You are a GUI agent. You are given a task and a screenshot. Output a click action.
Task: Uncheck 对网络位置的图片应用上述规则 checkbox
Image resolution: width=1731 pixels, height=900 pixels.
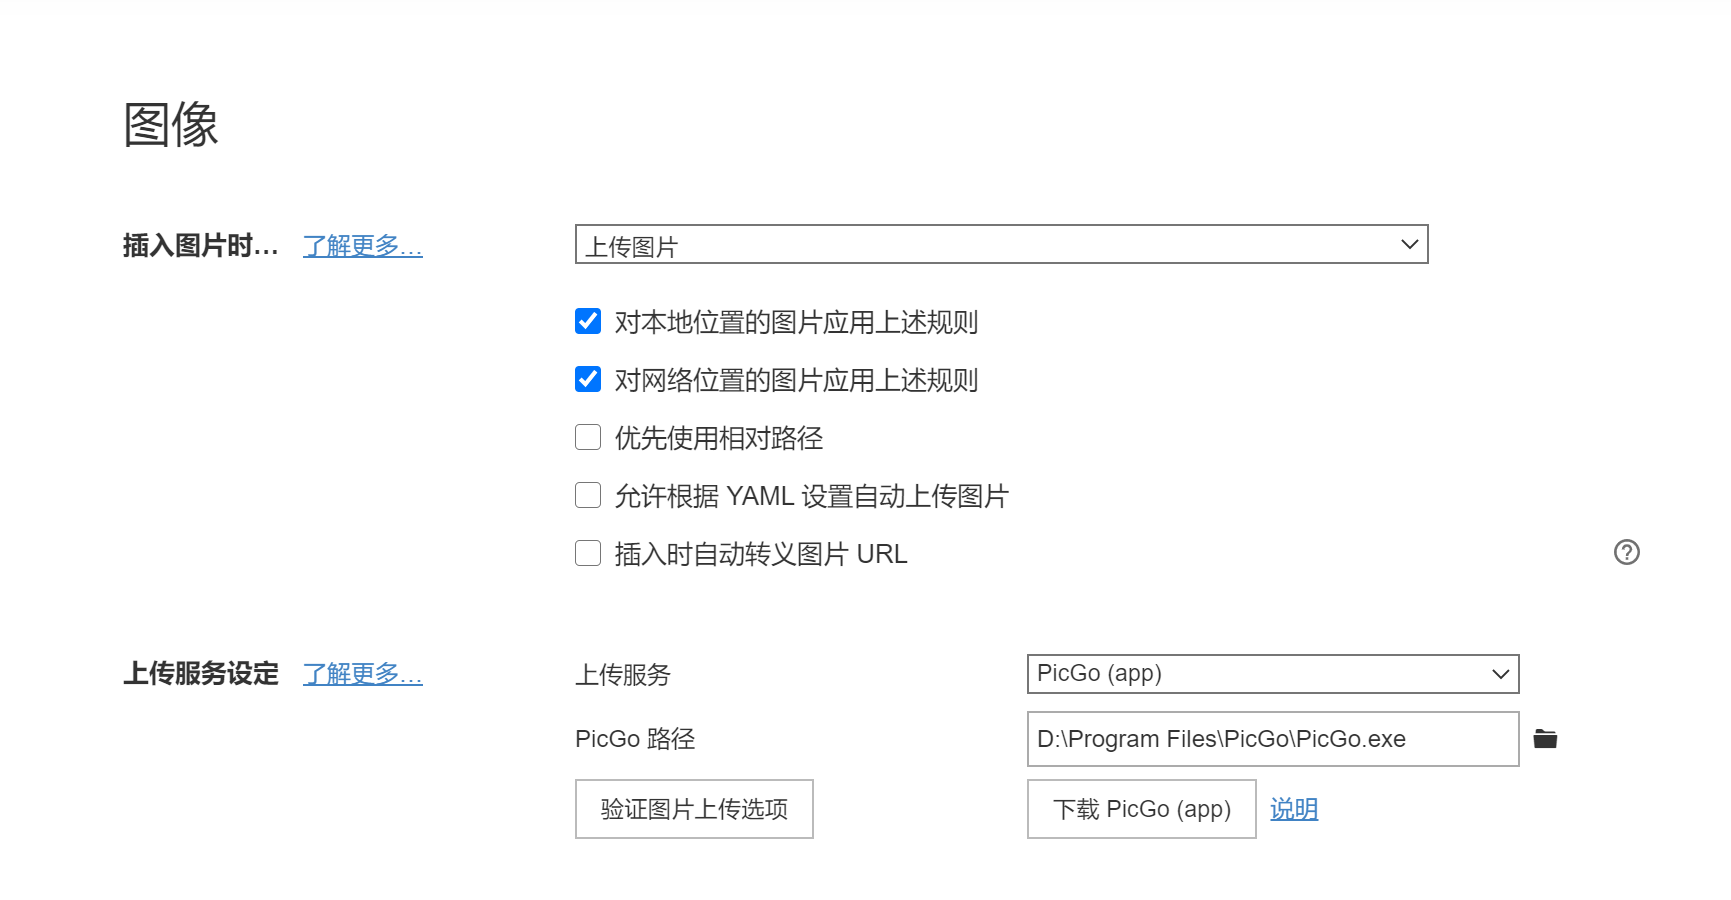point(588,379)
